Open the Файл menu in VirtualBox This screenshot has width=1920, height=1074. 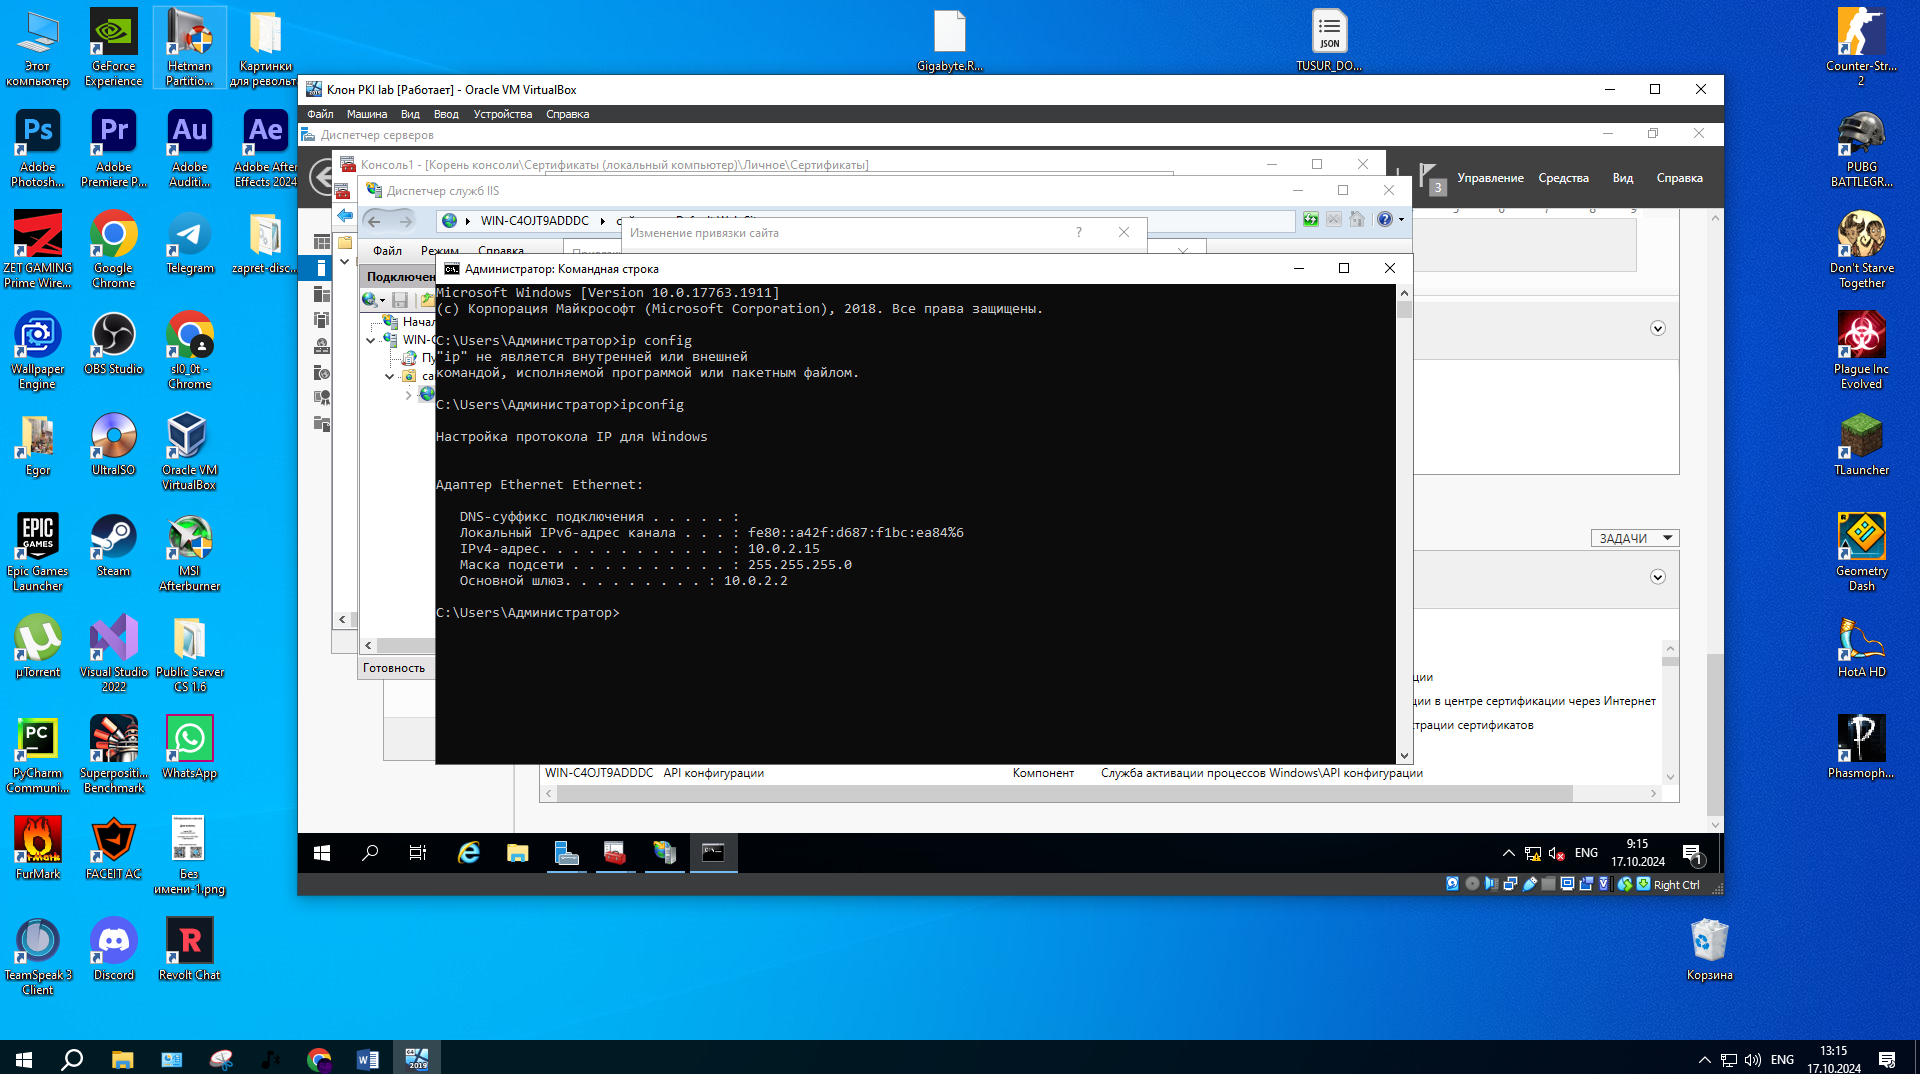[320, 114]
